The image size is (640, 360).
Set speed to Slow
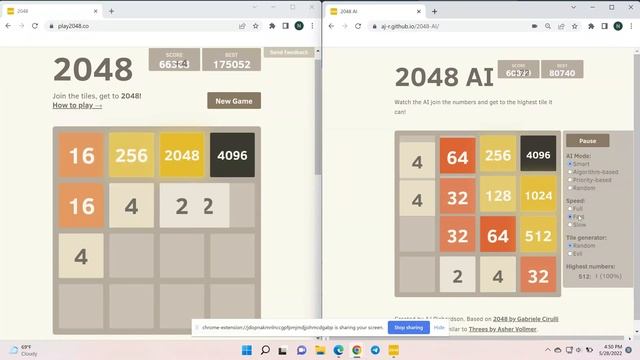570,224
